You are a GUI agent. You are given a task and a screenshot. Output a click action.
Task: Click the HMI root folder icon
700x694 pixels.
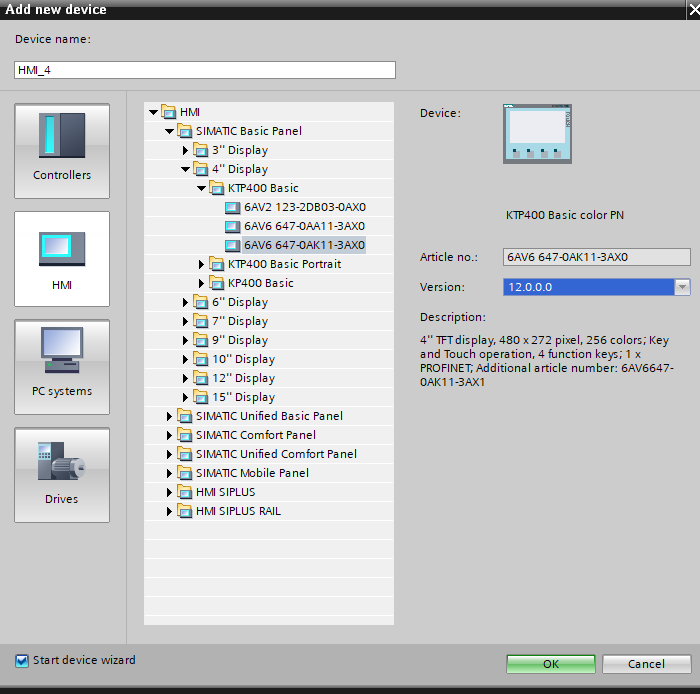click(168, 112)
